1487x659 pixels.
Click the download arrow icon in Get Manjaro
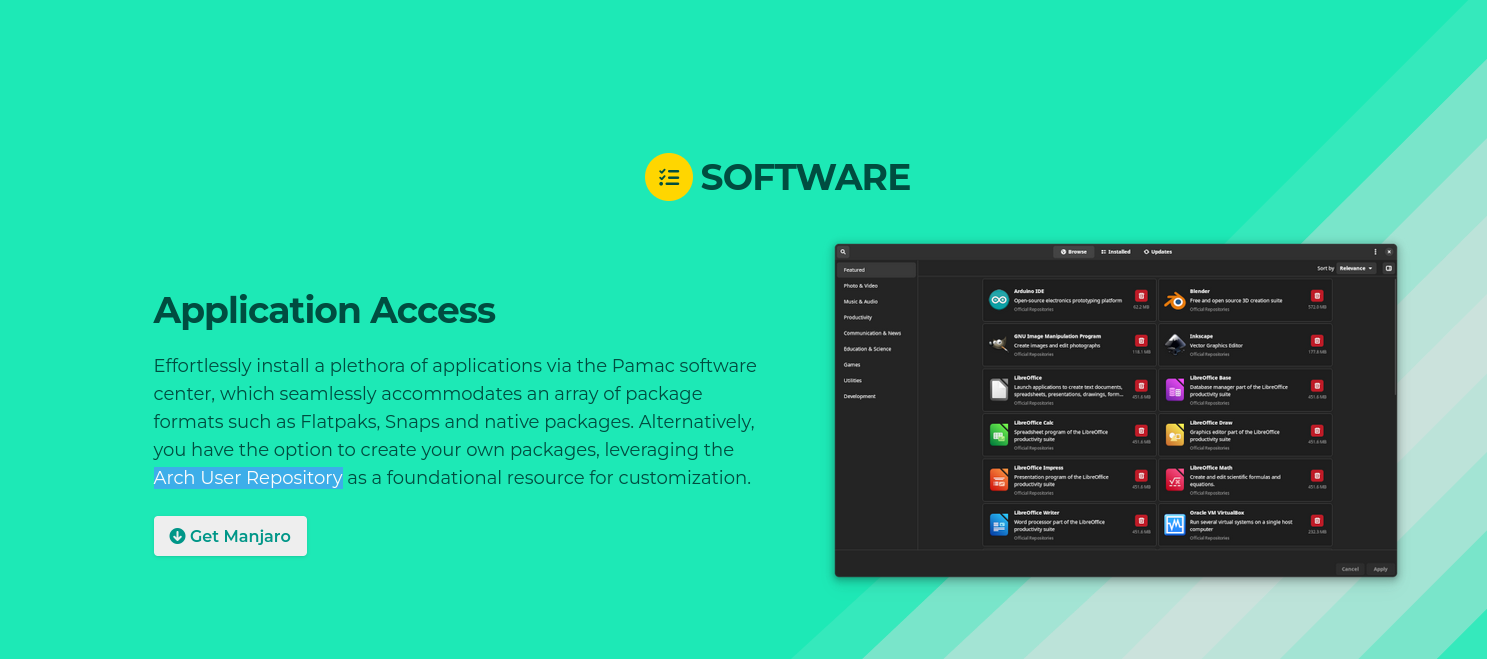(x=178, y=536)
